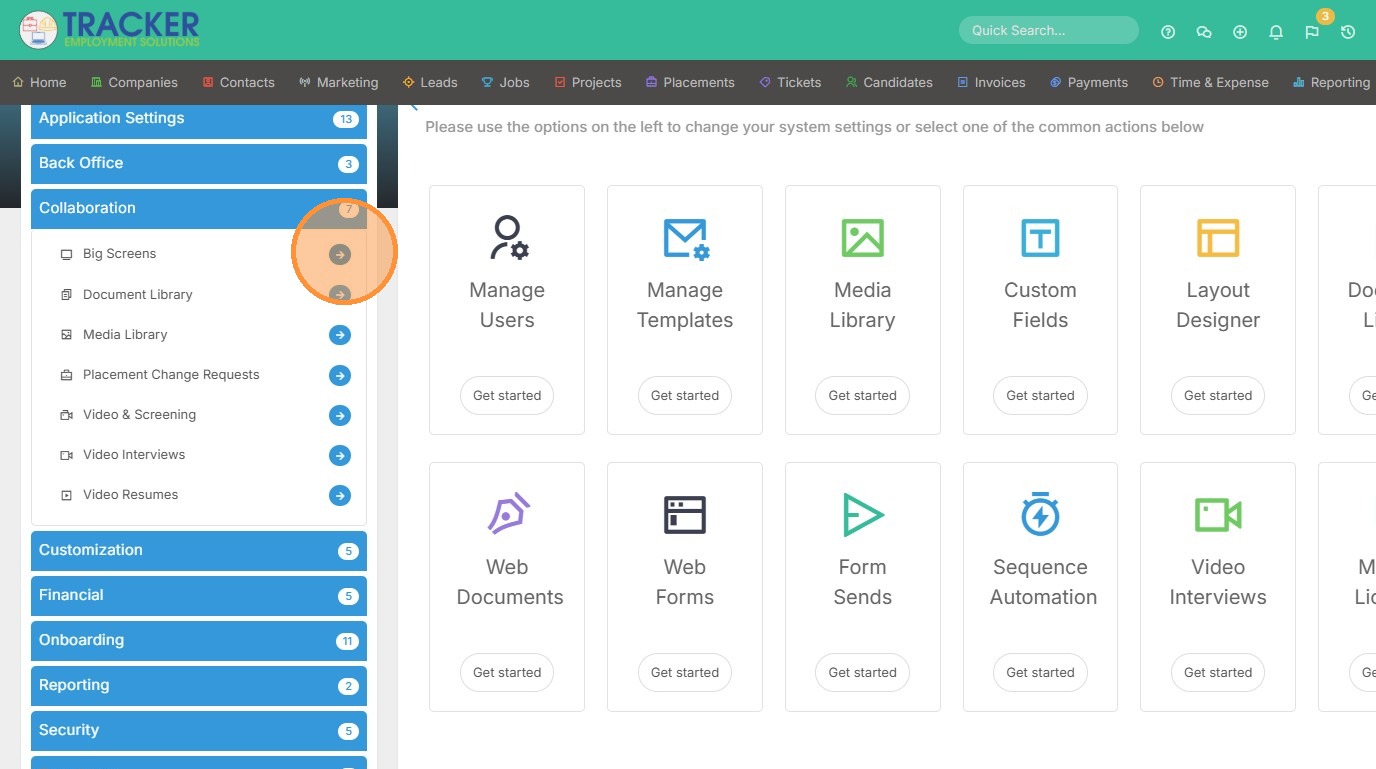Screen dimensions: 1376x769
Task: Click the Custom Fields card icon
Action: click(1040, 238)
